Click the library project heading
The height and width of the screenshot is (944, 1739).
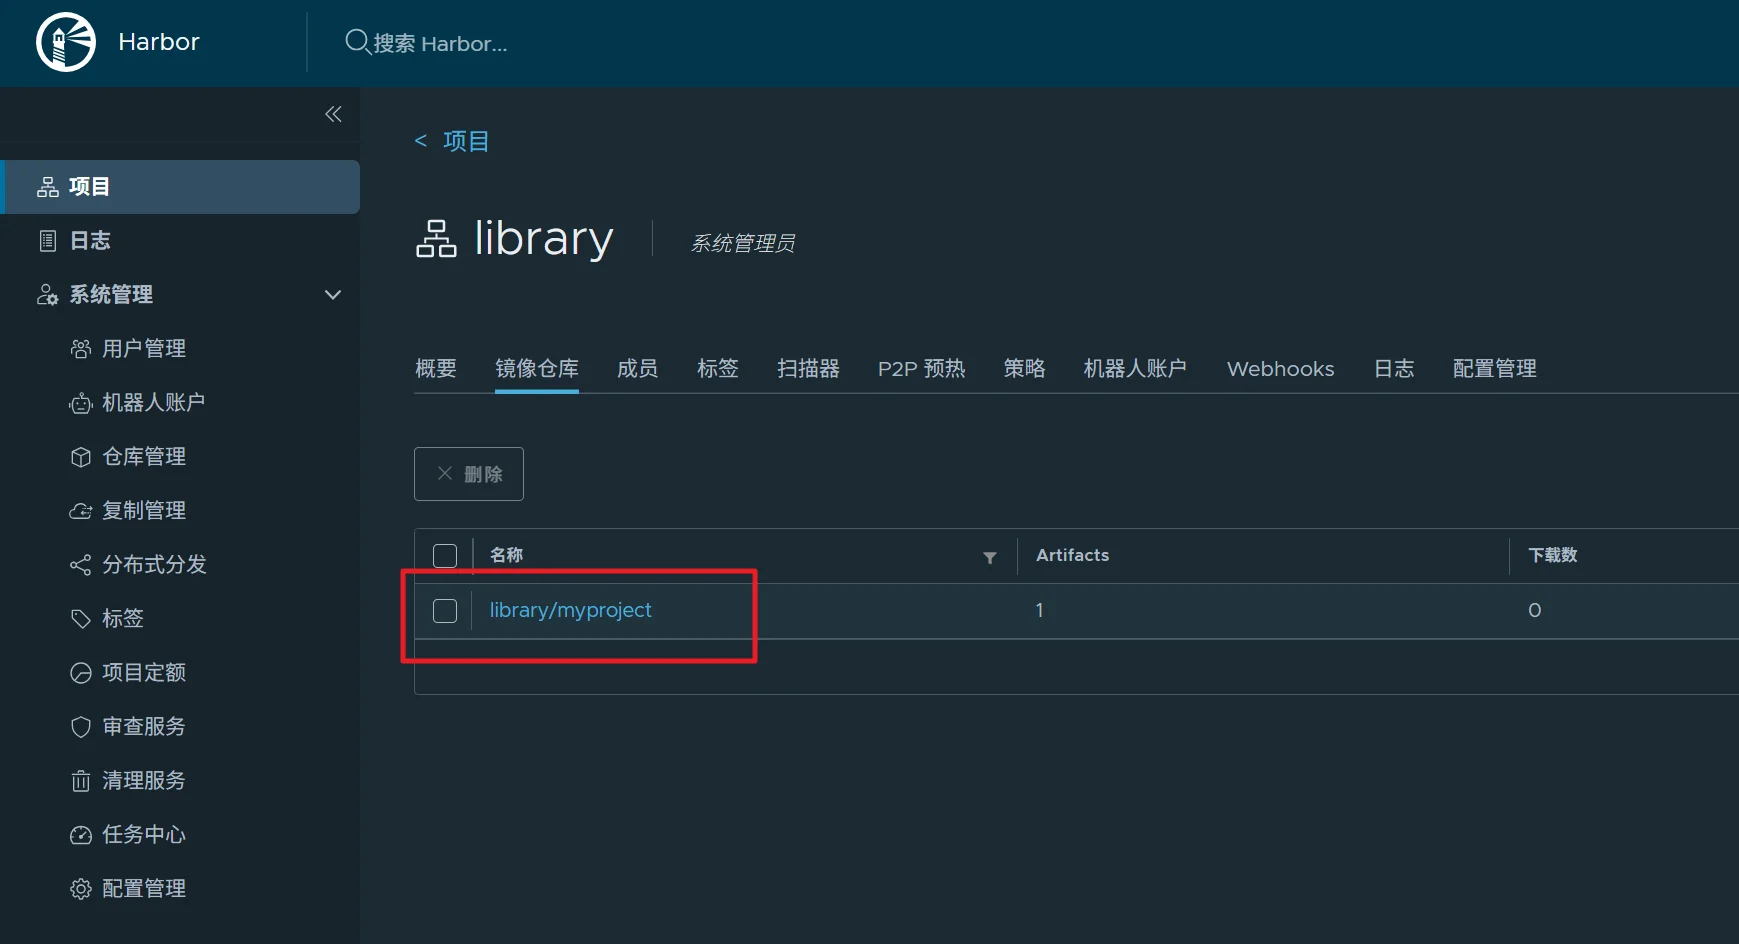543,238
